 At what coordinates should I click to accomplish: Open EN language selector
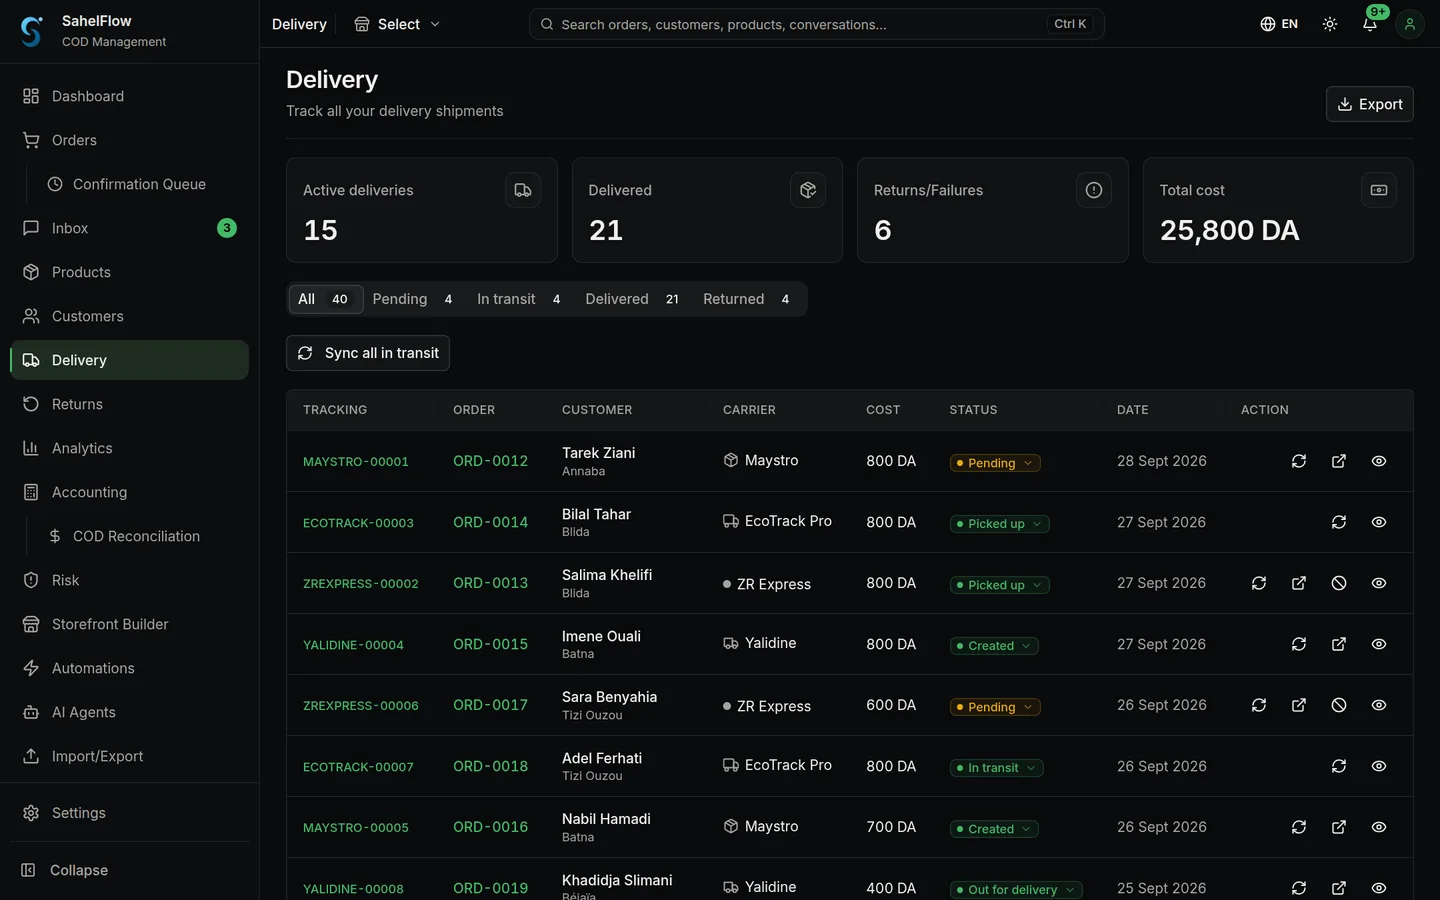[x=1279, y=24]
